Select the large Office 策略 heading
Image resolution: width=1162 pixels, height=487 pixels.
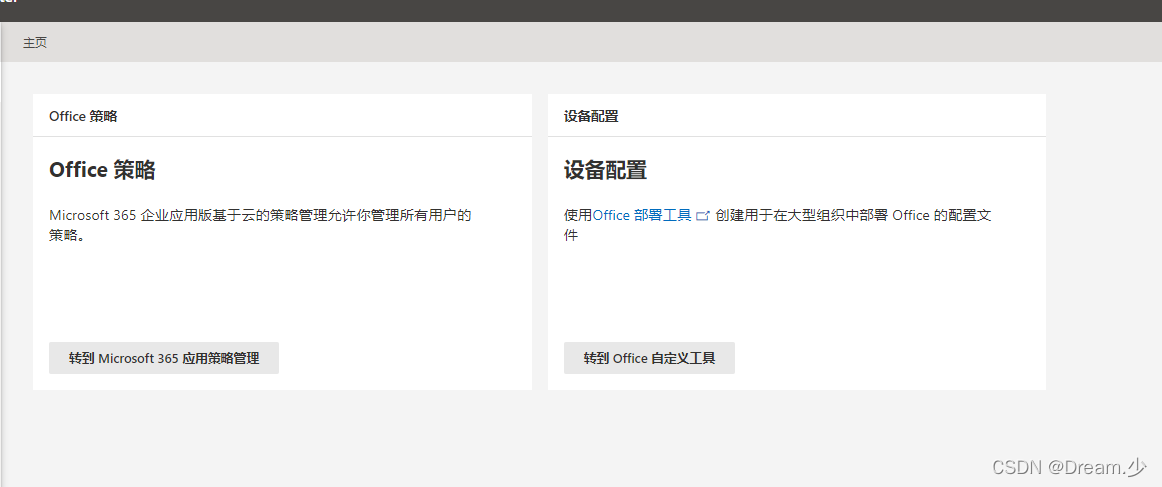[102, 170]
